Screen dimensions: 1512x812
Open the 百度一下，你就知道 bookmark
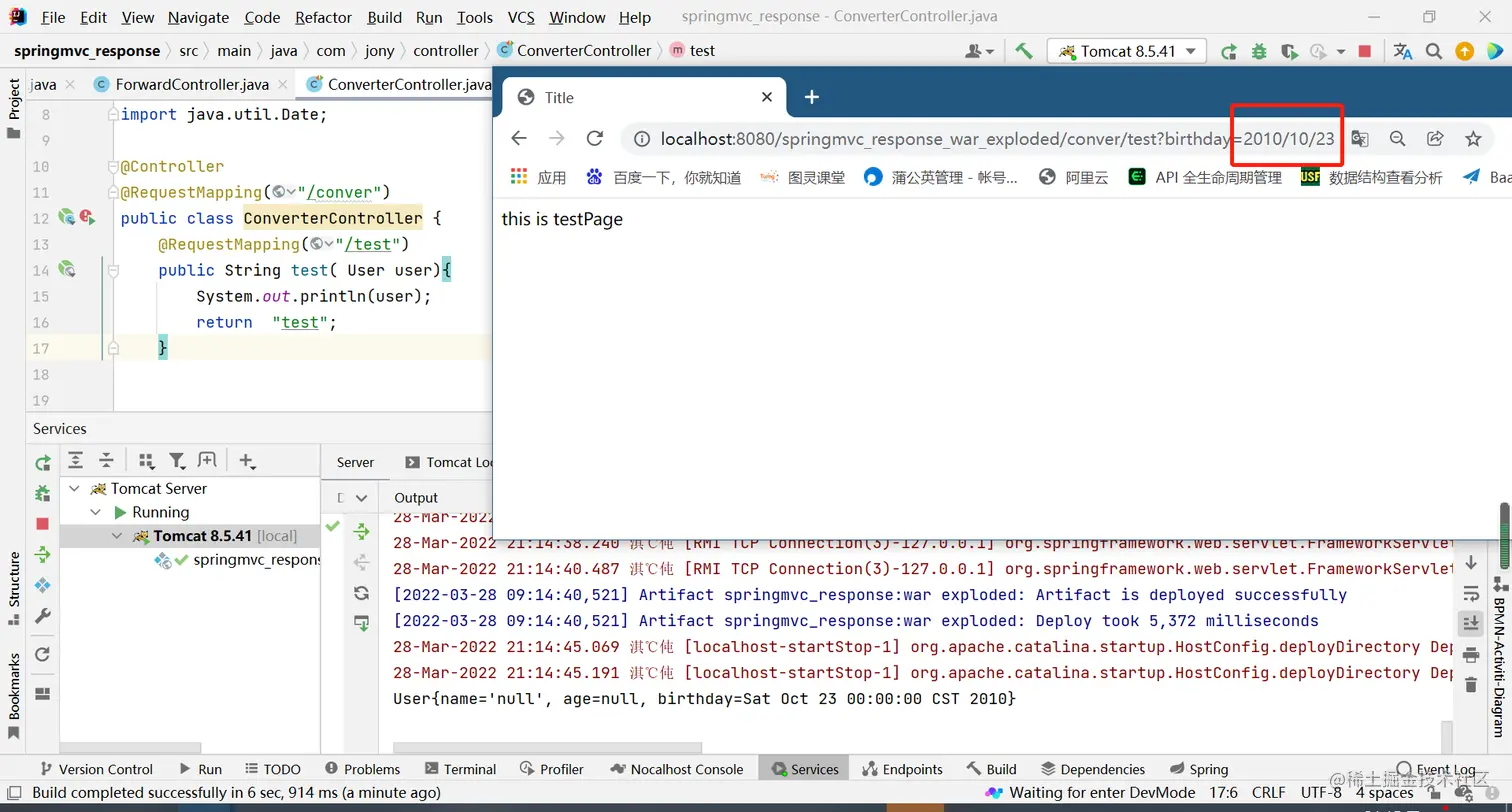coord(664,177)
